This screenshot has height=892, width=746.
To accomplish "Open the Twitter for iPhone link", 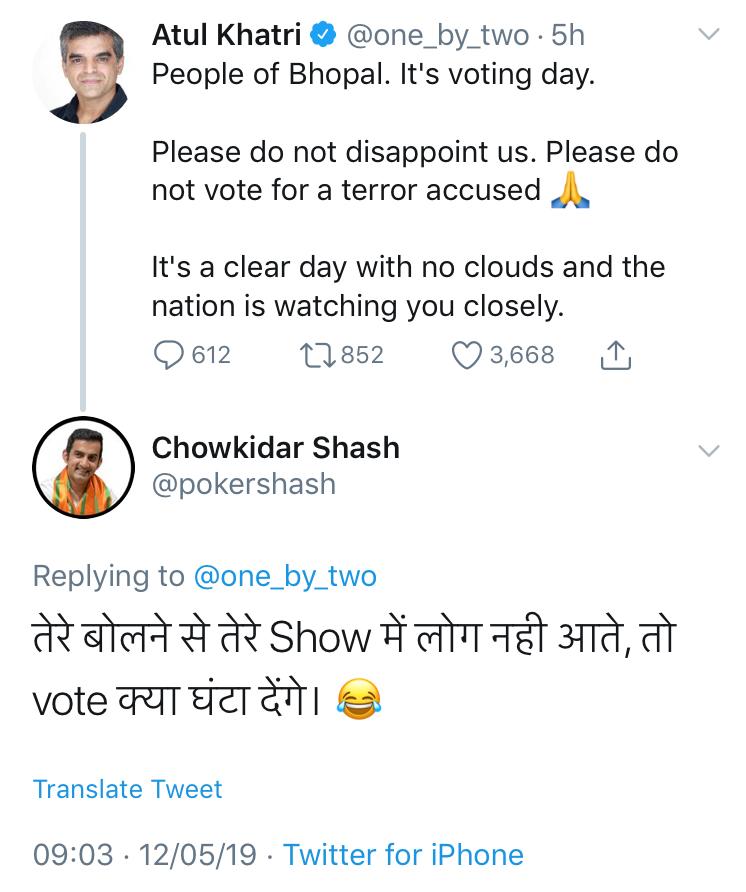I will (403, 855).
